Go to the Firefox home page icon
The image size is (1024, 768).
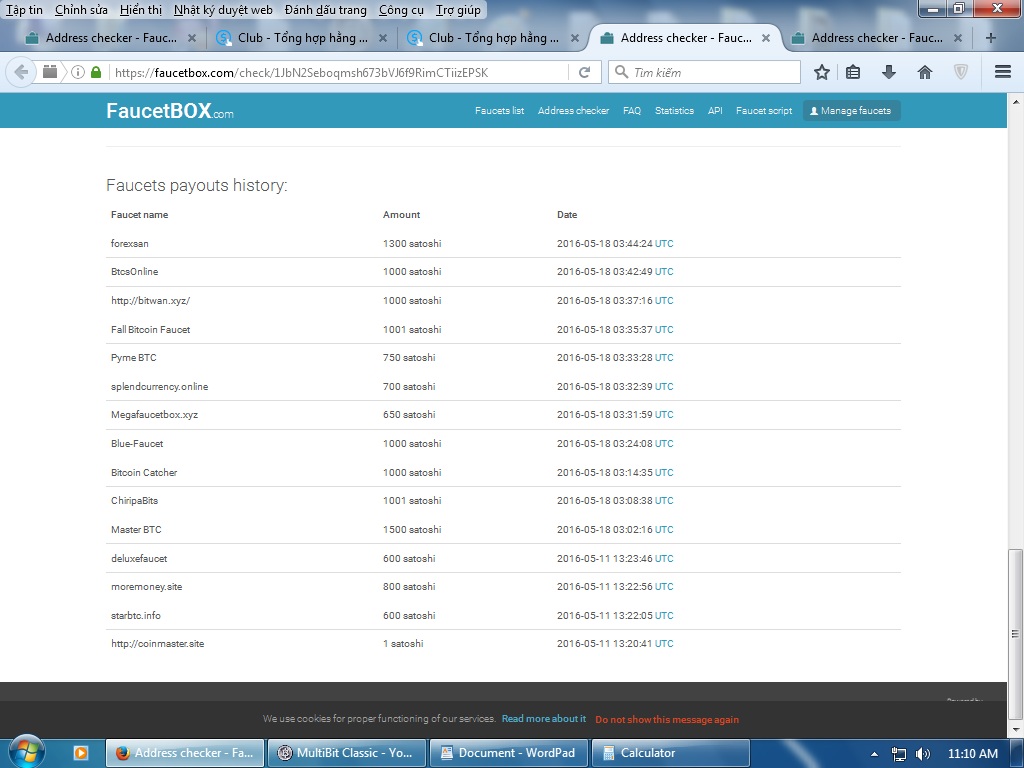tap(925, 72)
